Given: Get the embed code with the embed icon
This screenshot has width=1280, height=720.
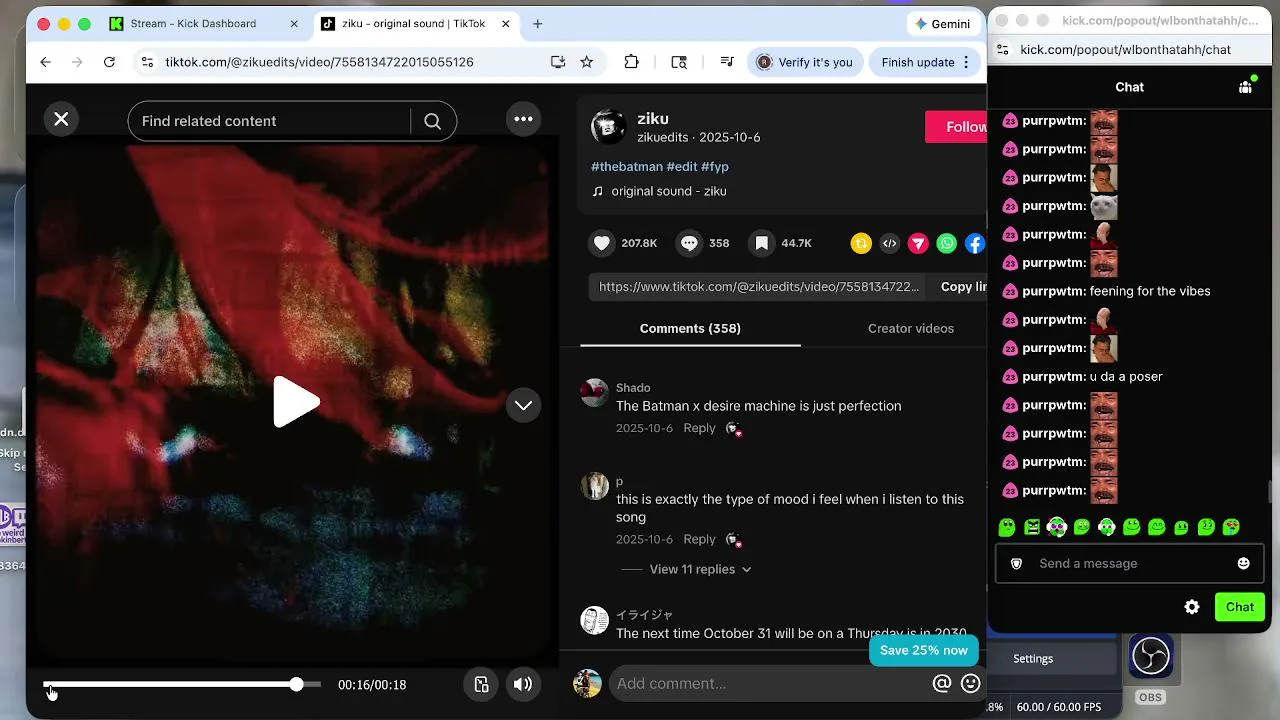Looking at the screenshot, I should click(x=889, y=243).
